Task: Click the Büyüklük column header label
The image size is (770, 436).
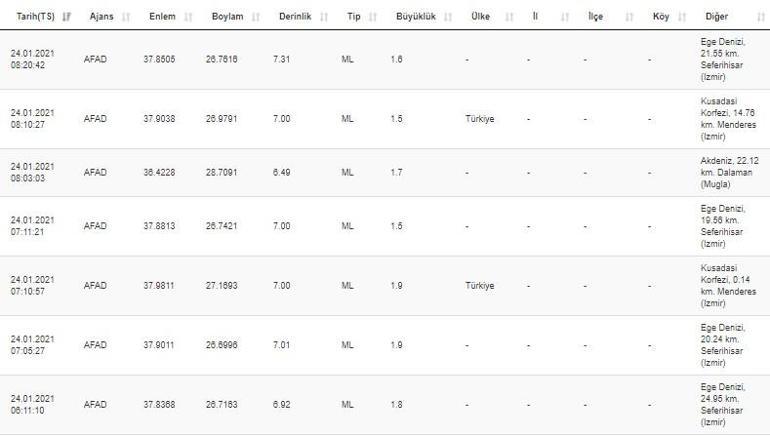Action: pyautogui.click(x=413, y=17)
